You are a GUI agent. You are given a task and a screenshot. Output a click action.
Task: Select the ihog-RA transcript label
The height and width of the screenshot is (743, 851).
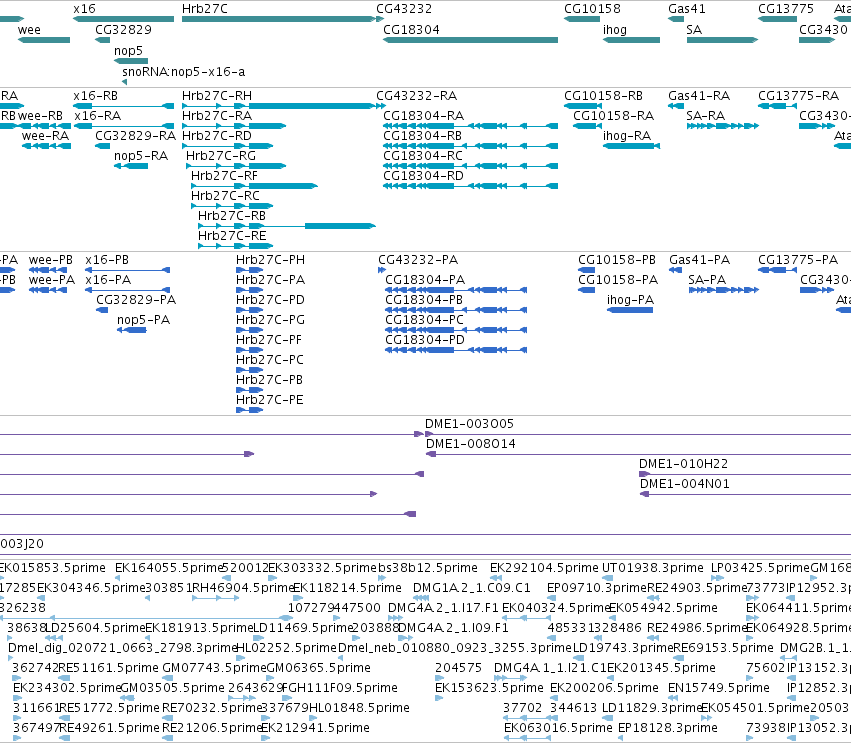[627, 136]
